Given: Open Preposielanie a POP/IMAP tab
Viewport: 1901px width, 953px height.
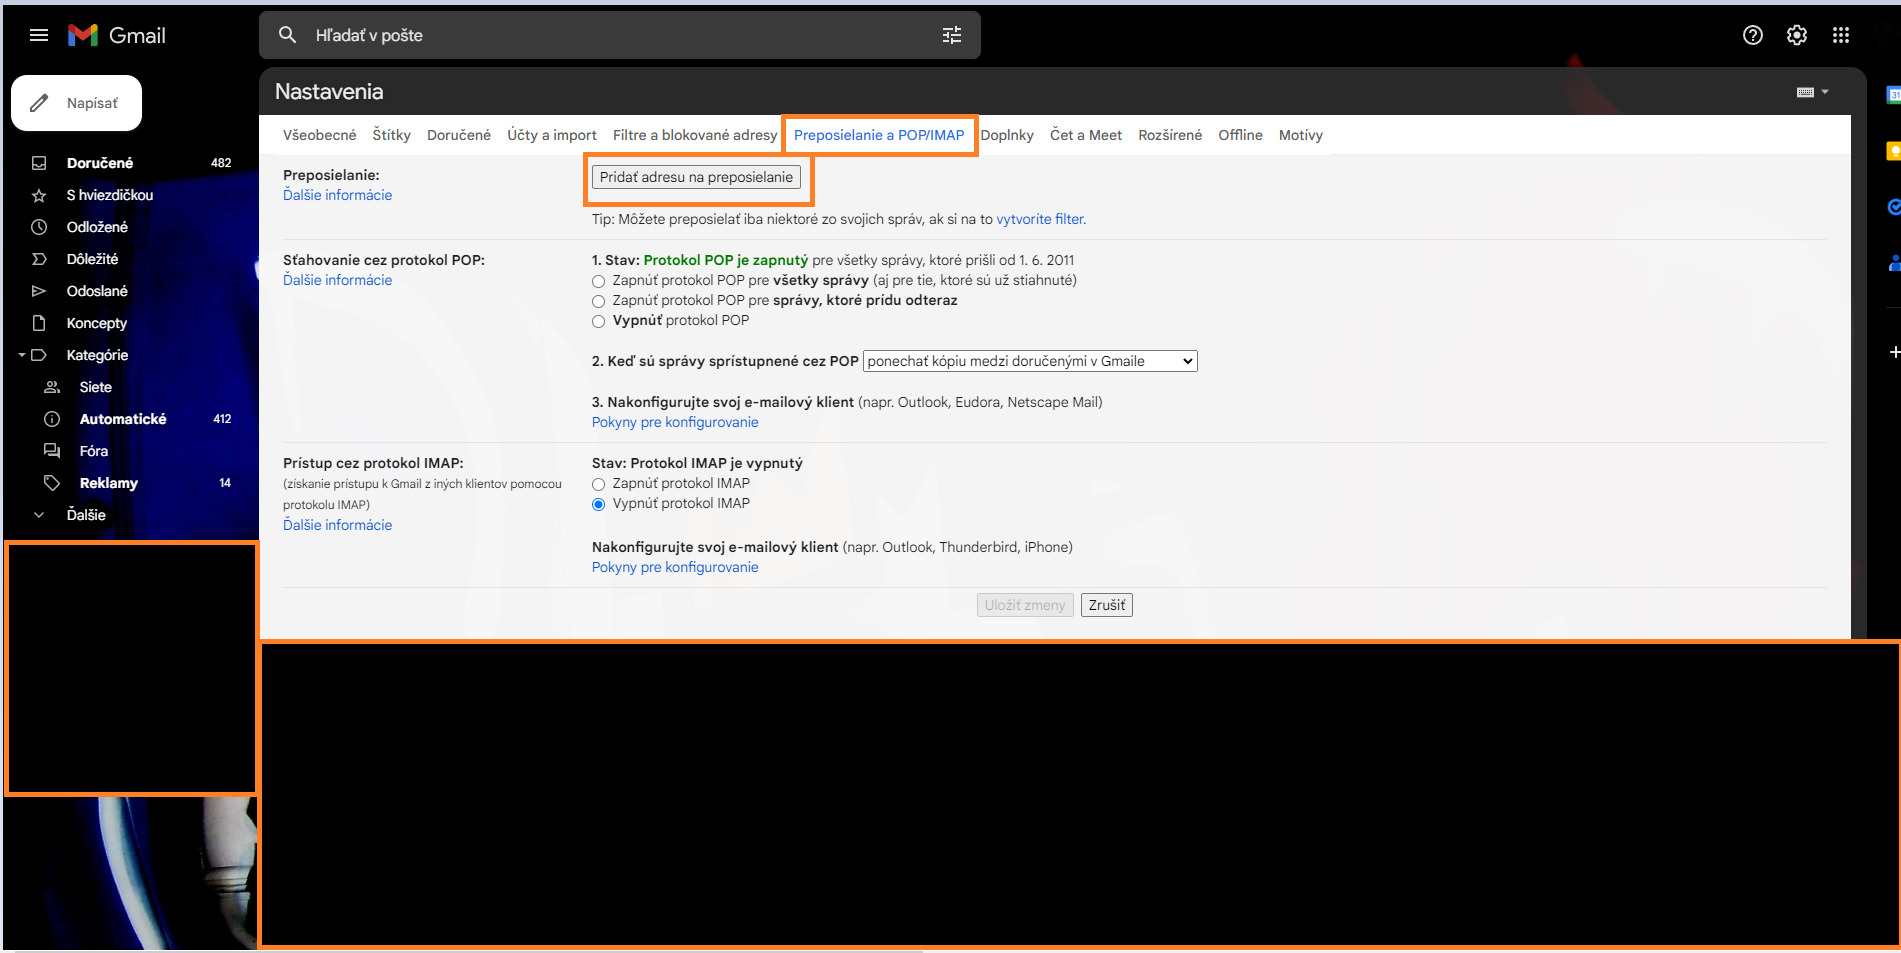Looking at the screenshot, I should [x=879, y=135].
